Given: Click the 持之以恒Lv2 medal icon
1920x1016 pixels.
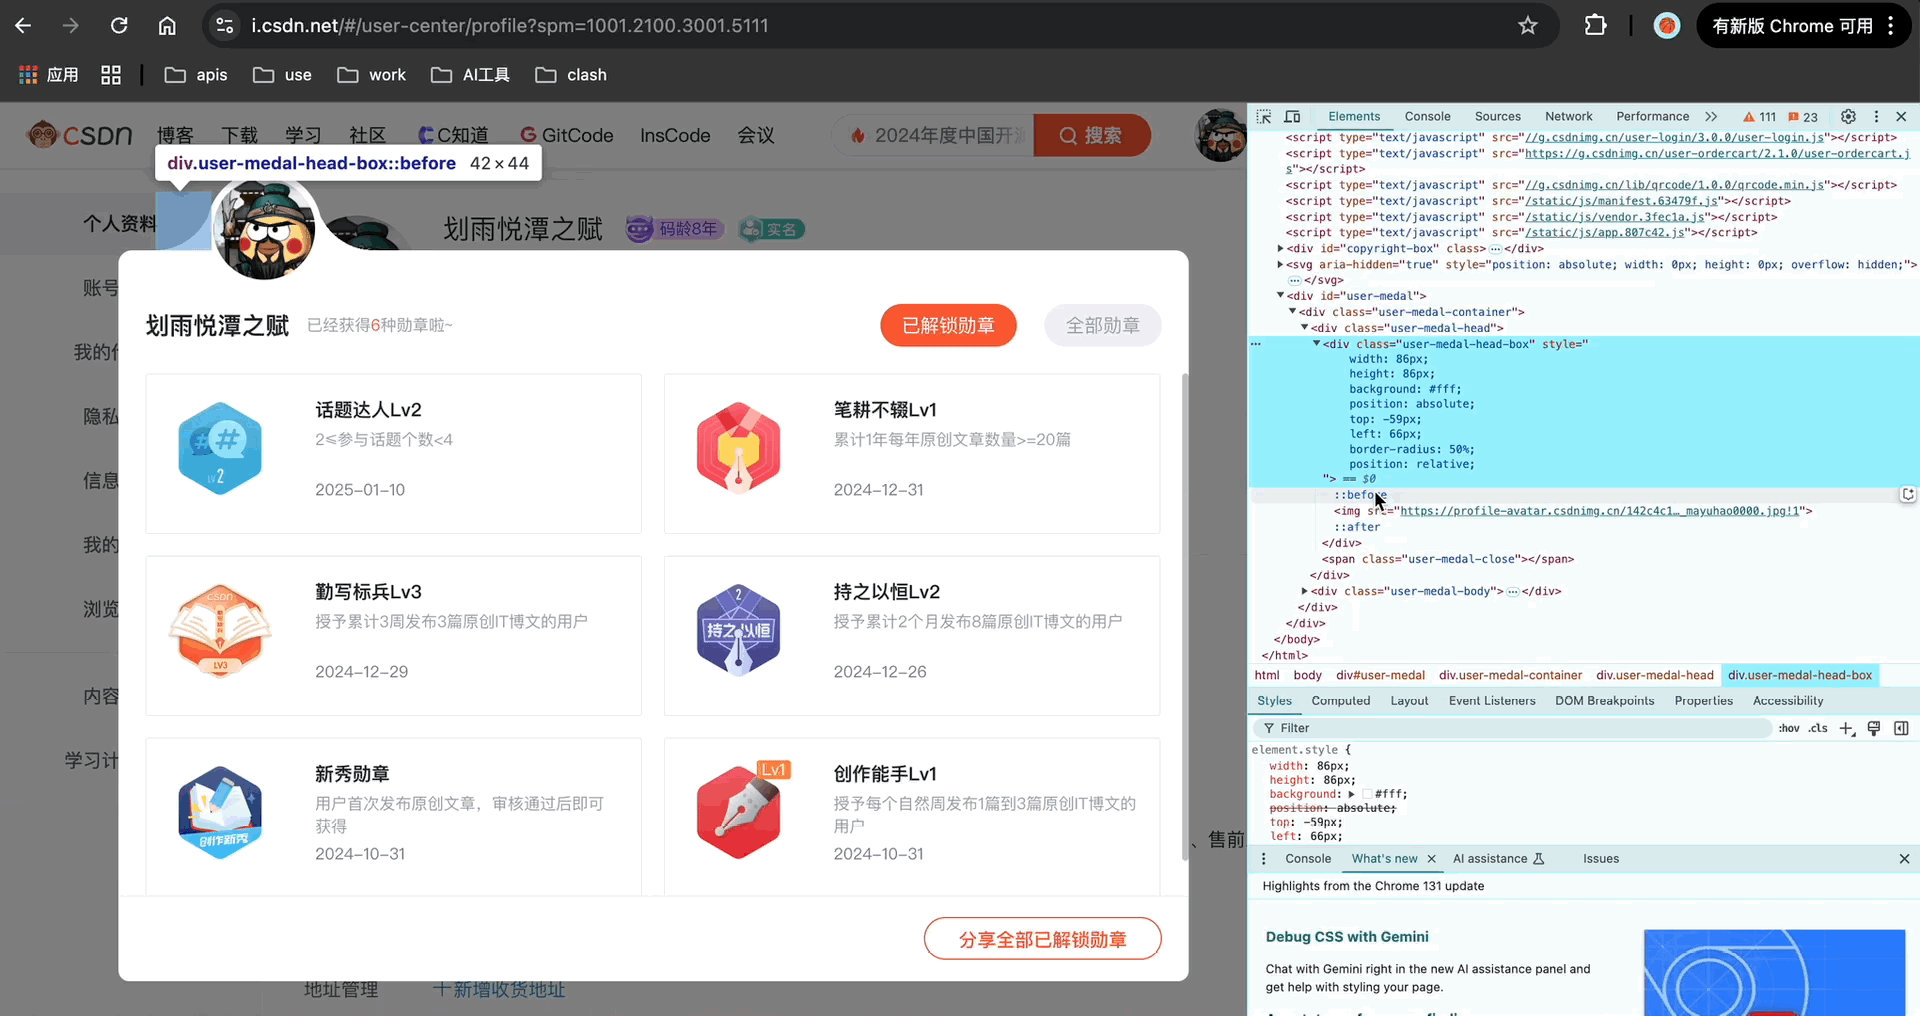Looking at the screenshot, I should click(738, 630).
